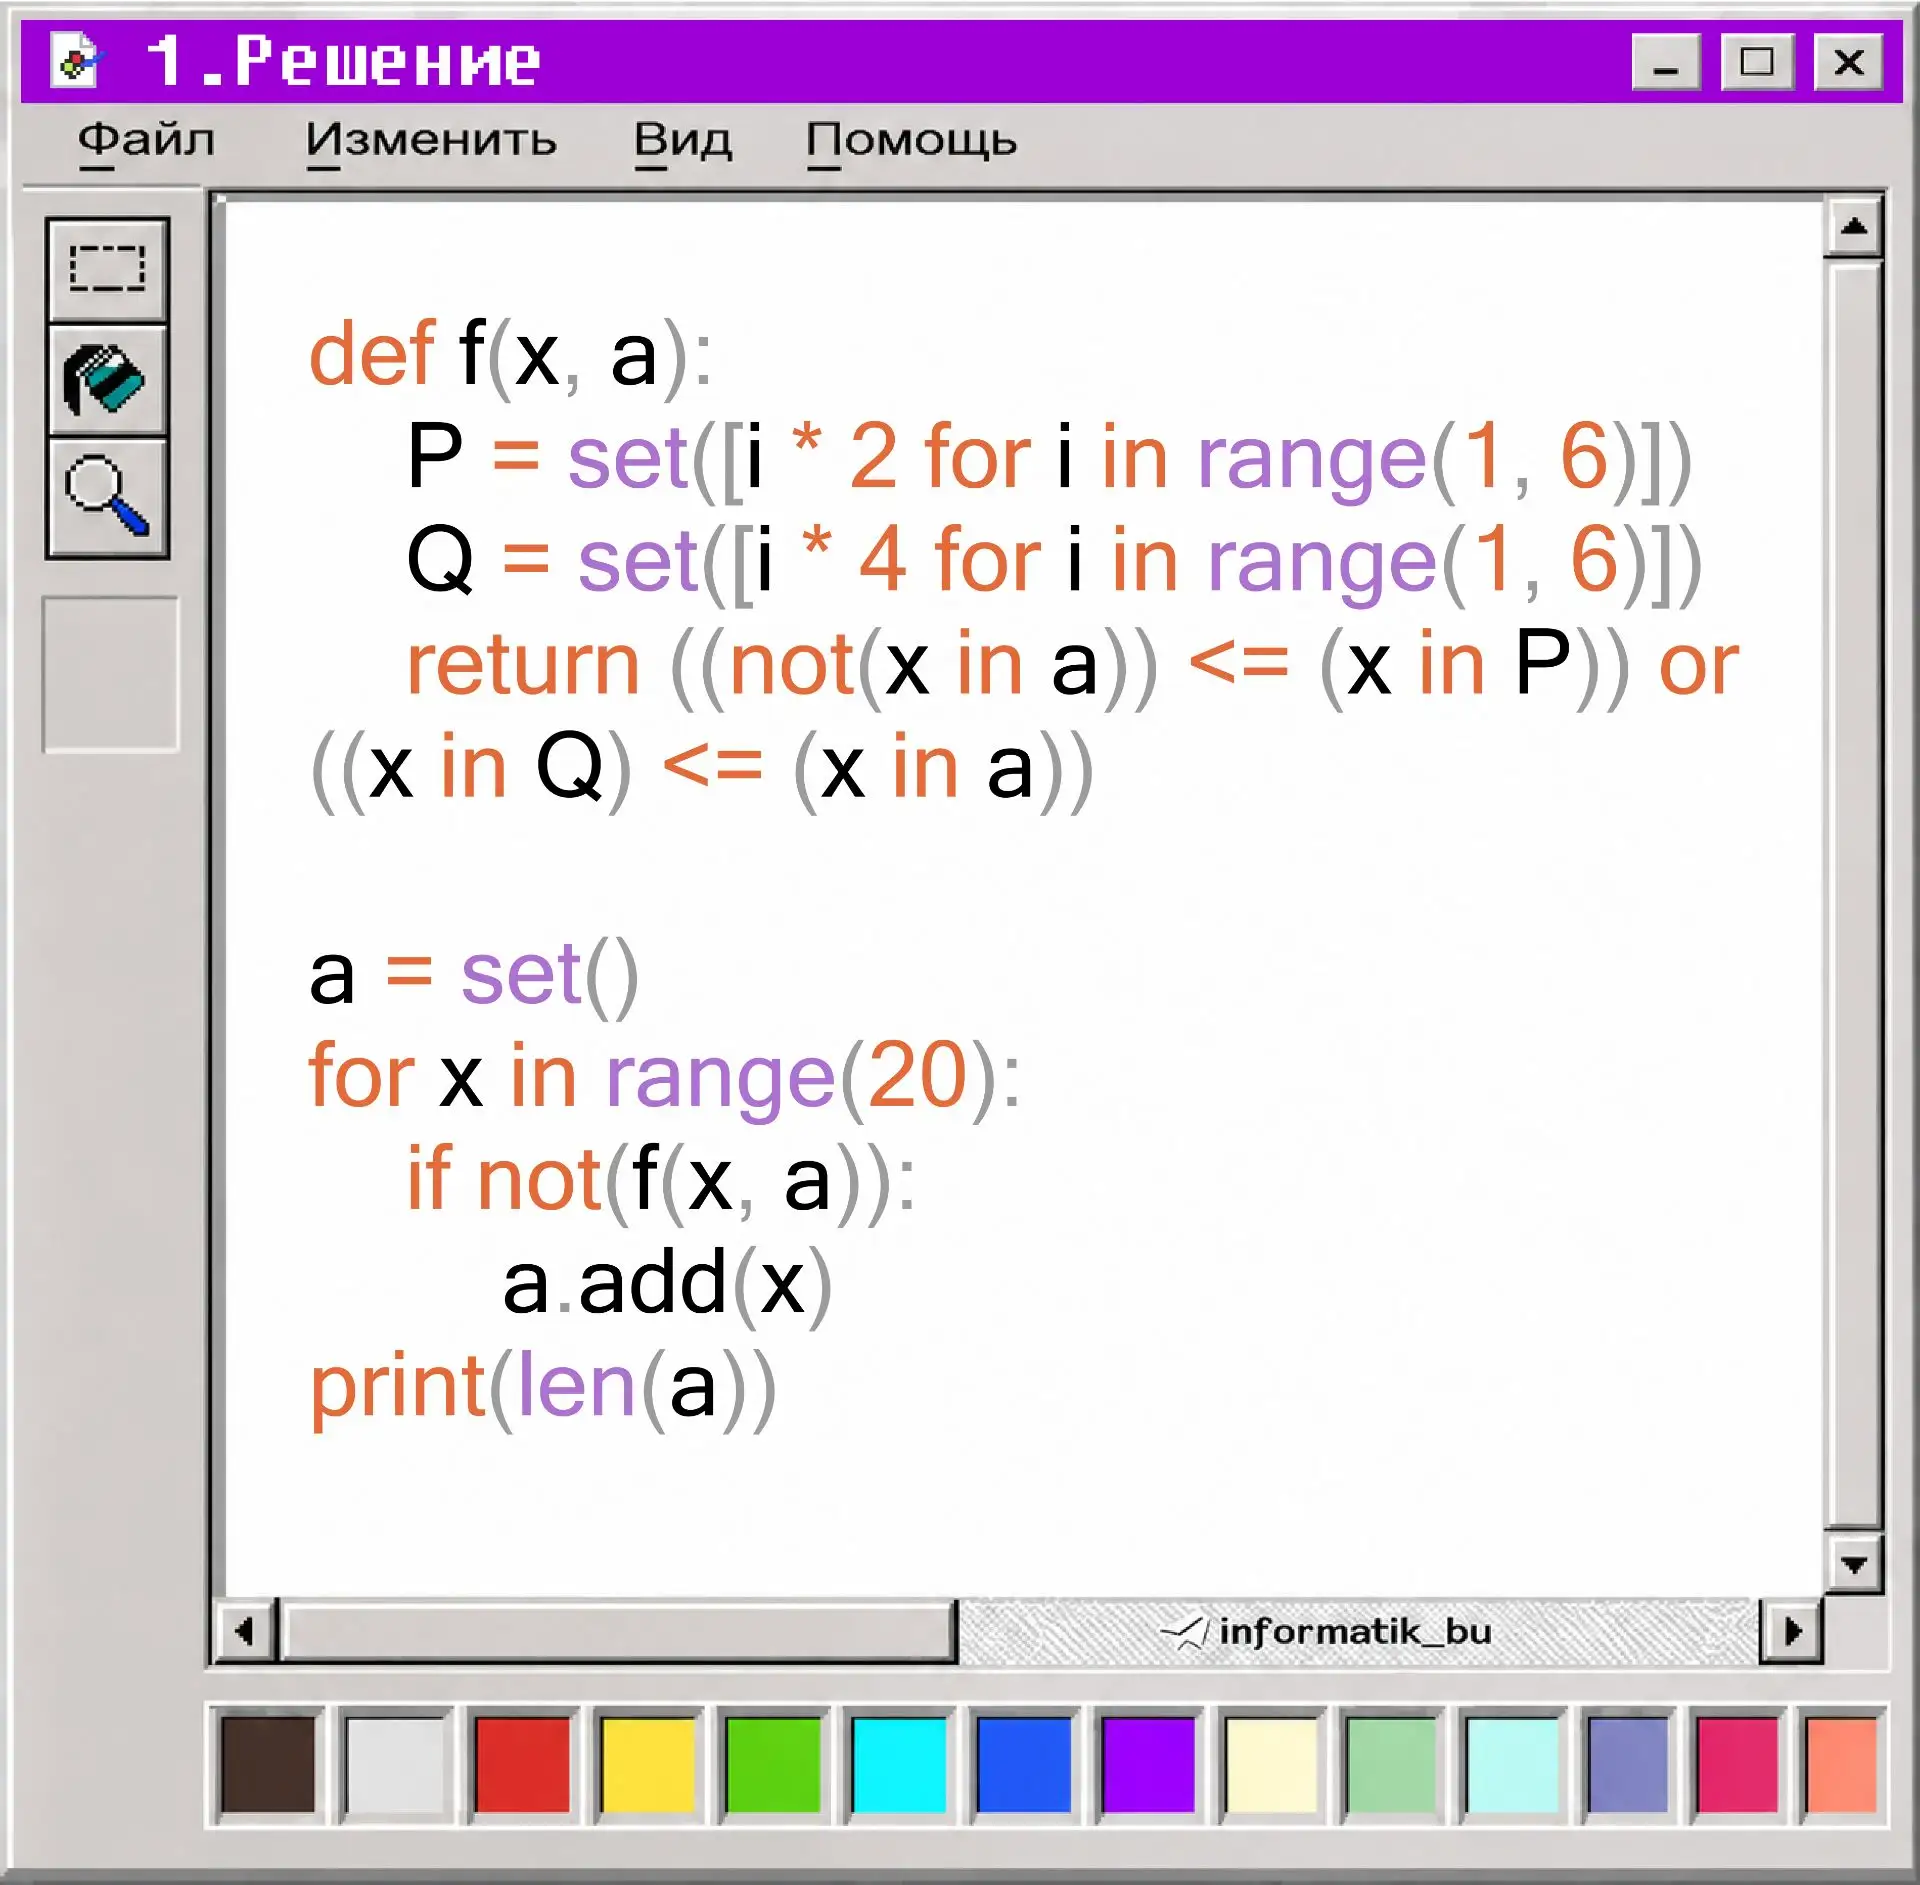This screenshot has width=1920, height=1885.
Task: Click the horizontal scrollbar right arrow
Action: 1792,1632
